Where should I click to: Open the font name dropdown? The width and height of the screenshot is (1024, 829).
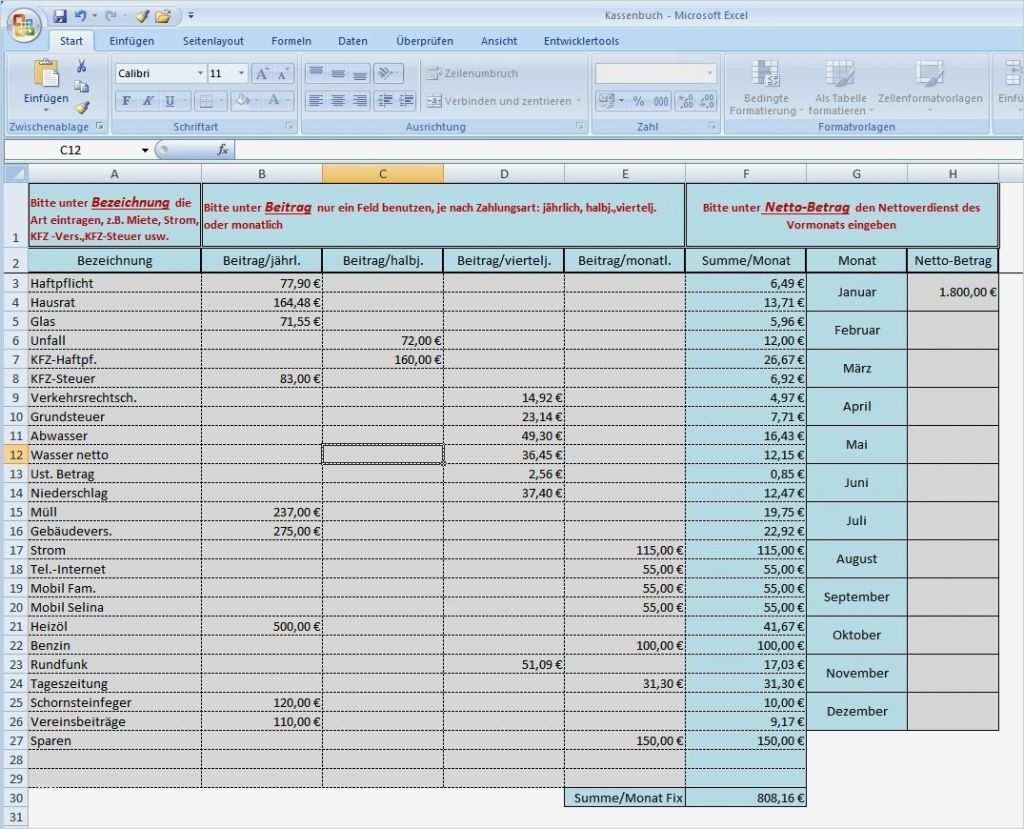pyautogui.click(x=198, y=72)
